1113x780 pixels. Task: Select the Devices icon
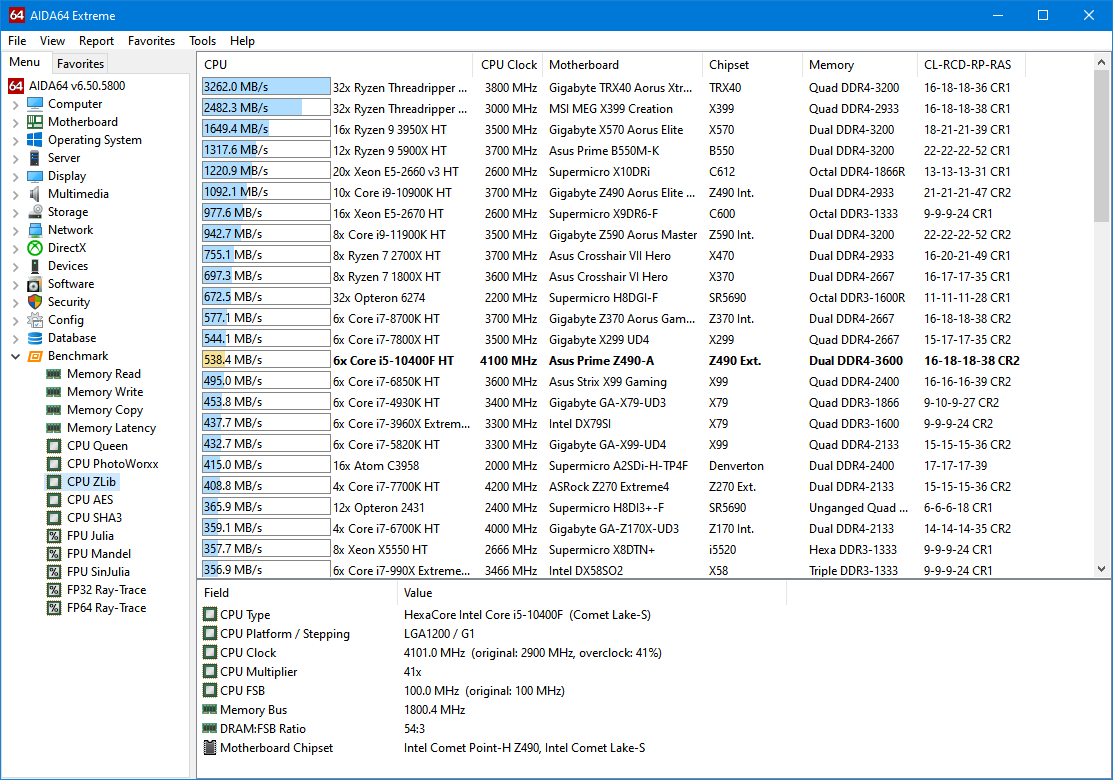35,265
